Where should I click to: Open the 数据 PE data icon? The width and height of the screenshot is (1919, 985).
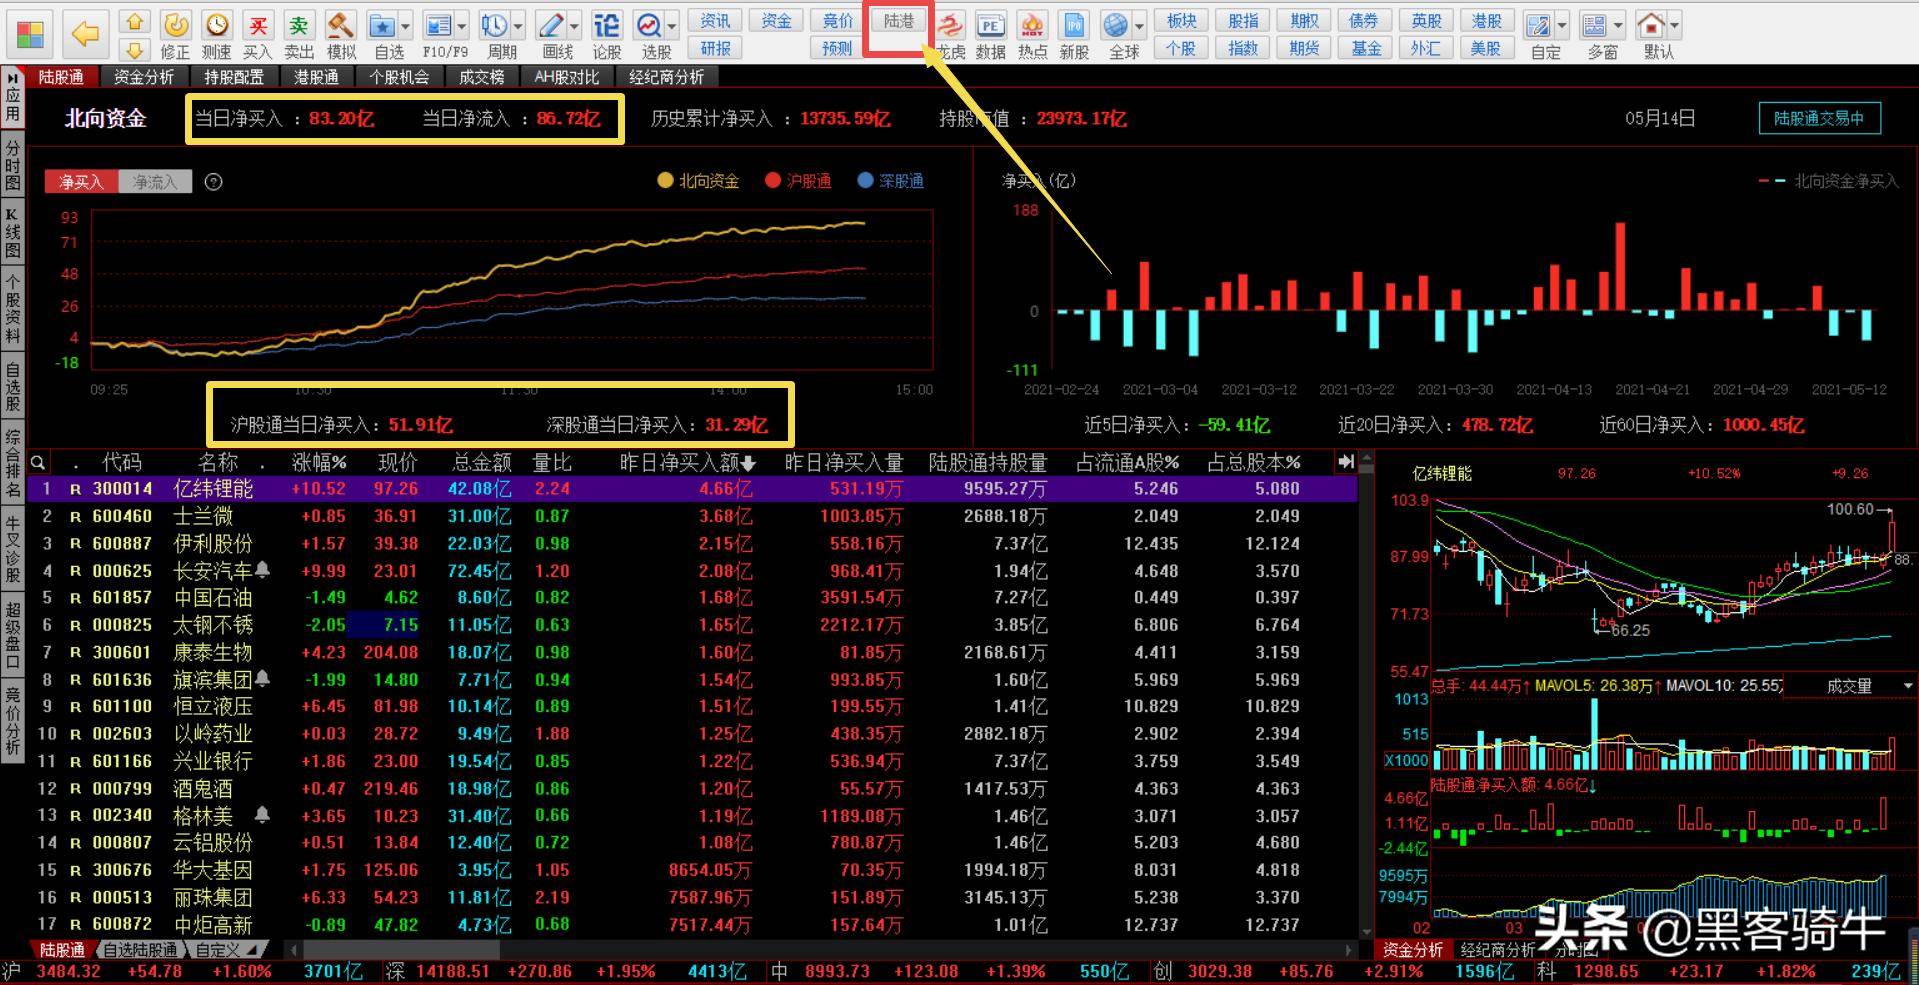[x=990, y=33]
